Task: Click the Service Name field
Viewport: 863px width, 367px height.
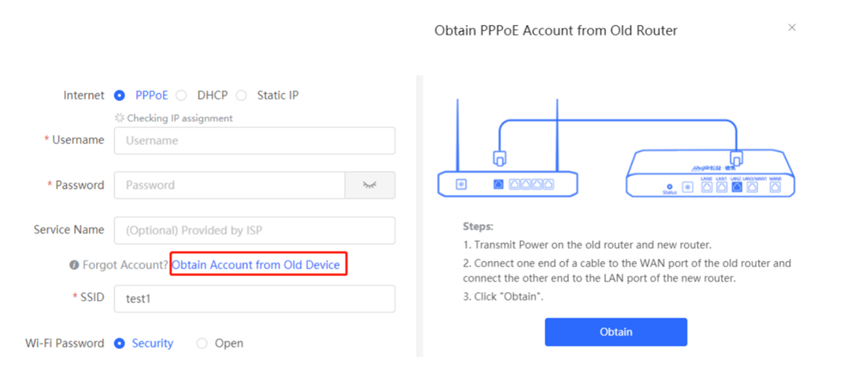Action: [254, 231]
